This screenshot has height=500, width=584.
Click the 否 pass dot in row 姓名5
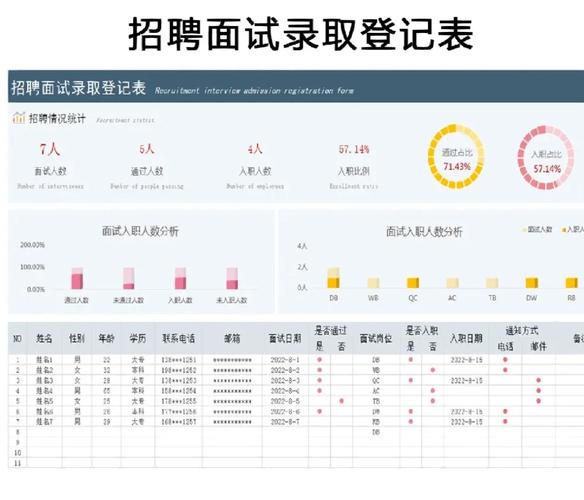click(342, 401)
